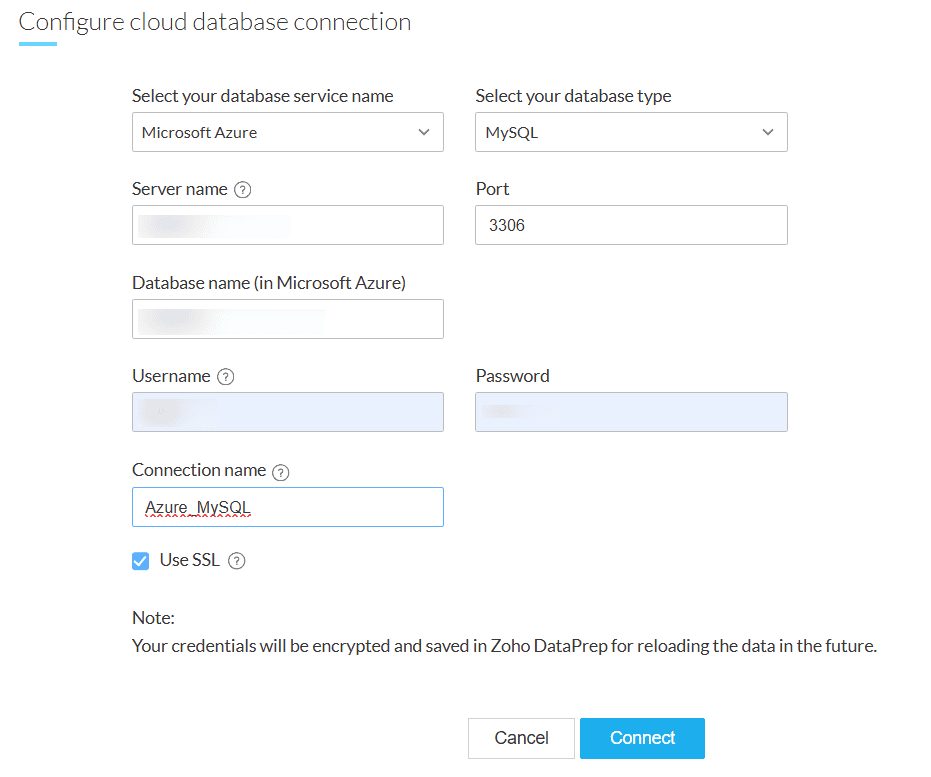This screenshot has width=931, height=777.
Task: Click the chevron arrow in MySQL selector
Action: [x=768, y=132]
